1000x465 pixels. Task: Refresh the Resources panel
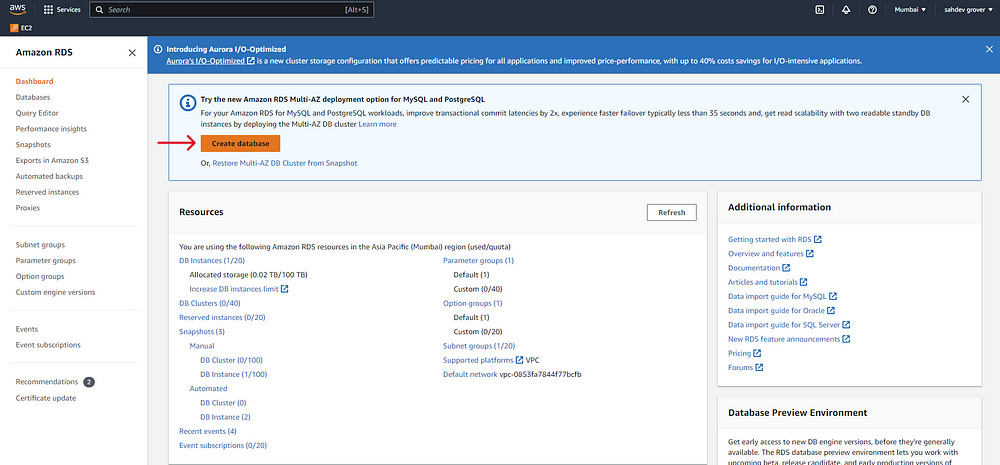pyautogui.click(x=672, y=212)
